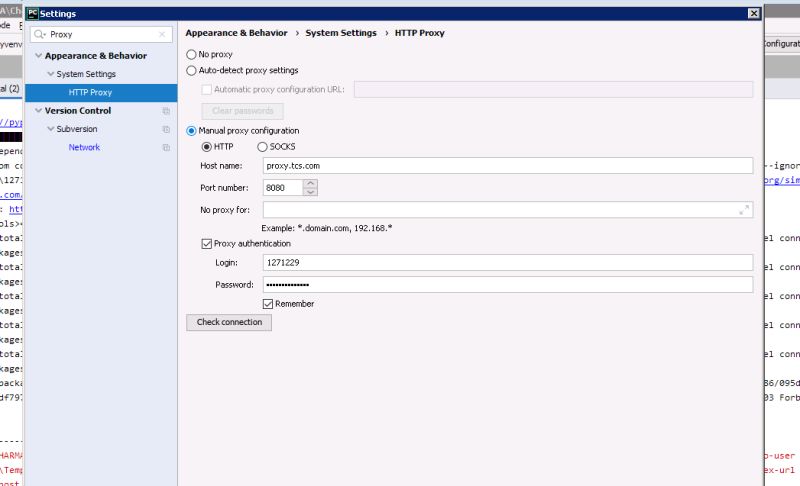Increase port number with up arrow

[310, 183]
